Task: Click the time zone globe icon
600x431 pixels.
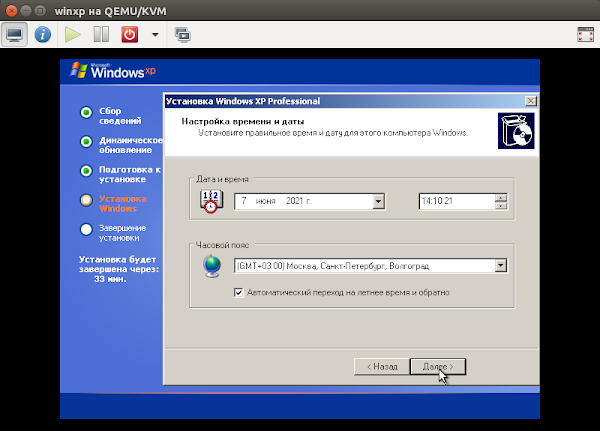Action: pos(212,266)
